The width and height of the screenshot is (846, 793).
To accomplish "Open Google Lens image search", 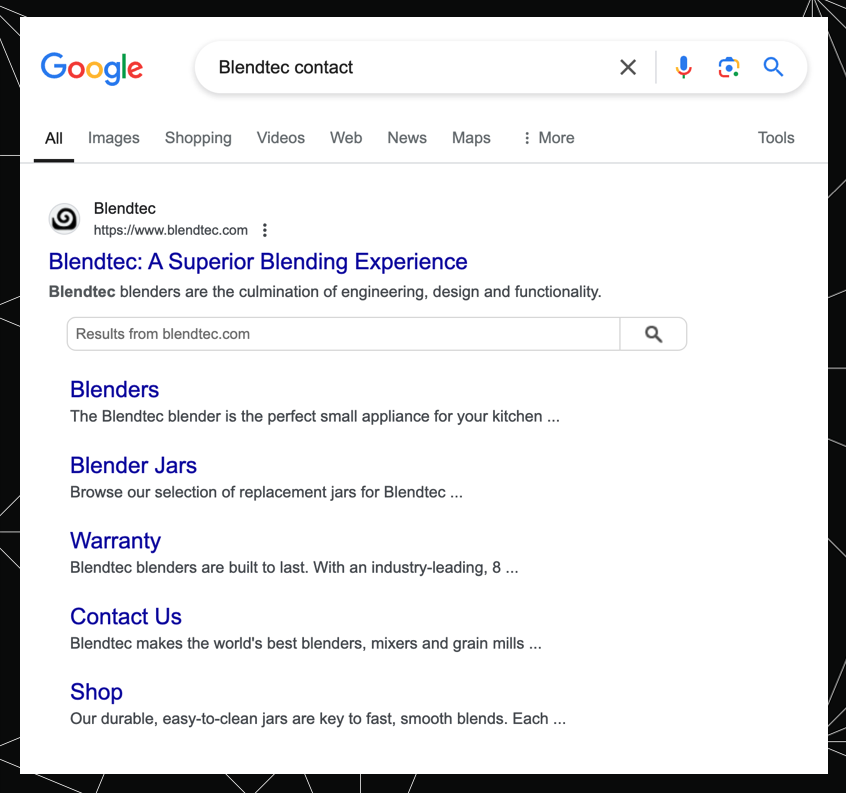I will 729,67.
